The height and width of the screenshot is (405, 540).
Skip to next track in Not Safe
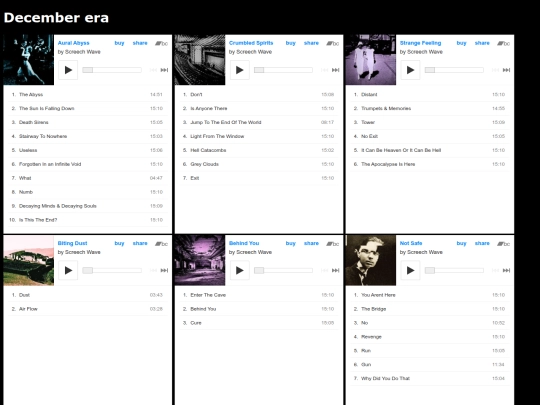pos(506,270)
